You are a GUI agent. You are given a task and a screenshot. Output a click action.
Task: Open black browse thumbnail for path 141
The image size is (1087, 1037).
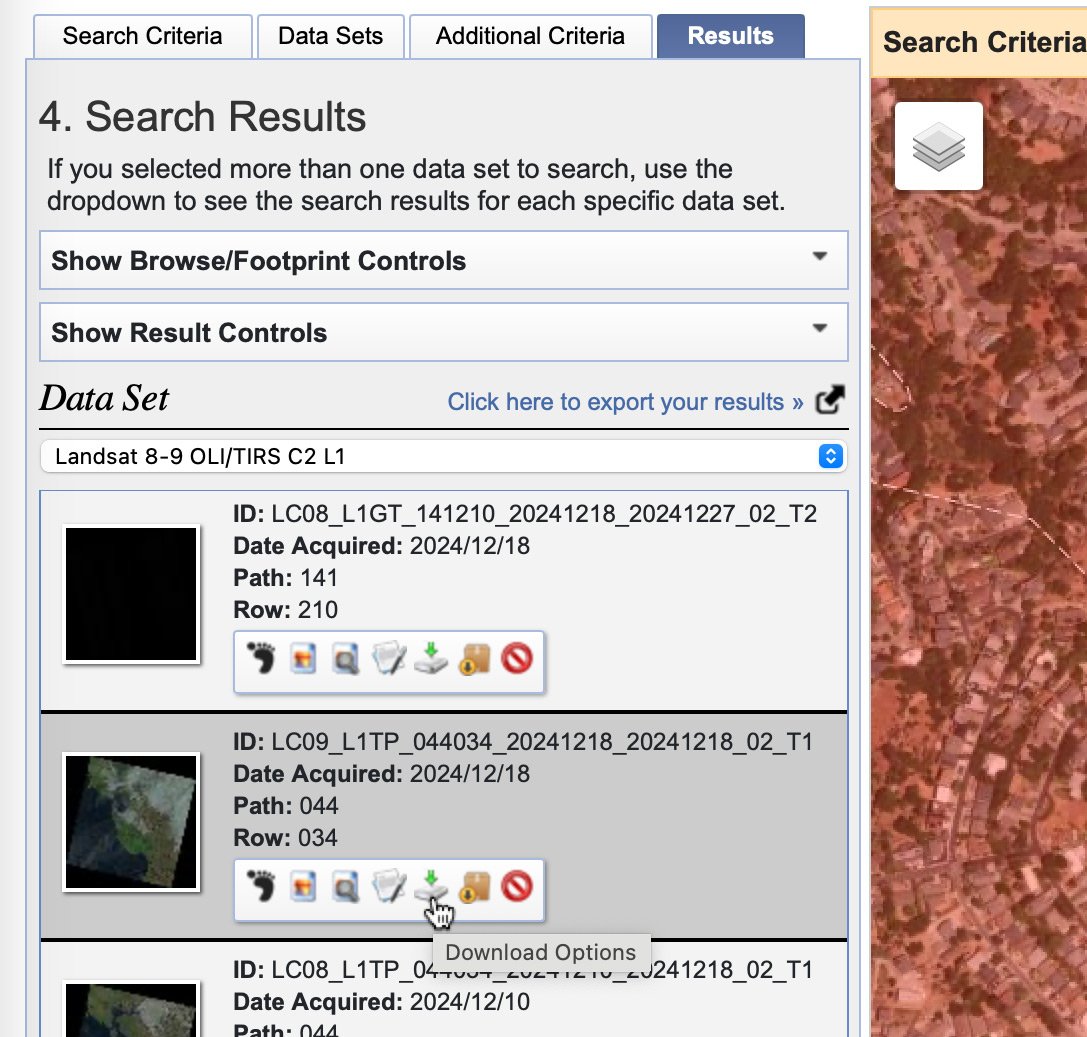[x=131, y=594]
